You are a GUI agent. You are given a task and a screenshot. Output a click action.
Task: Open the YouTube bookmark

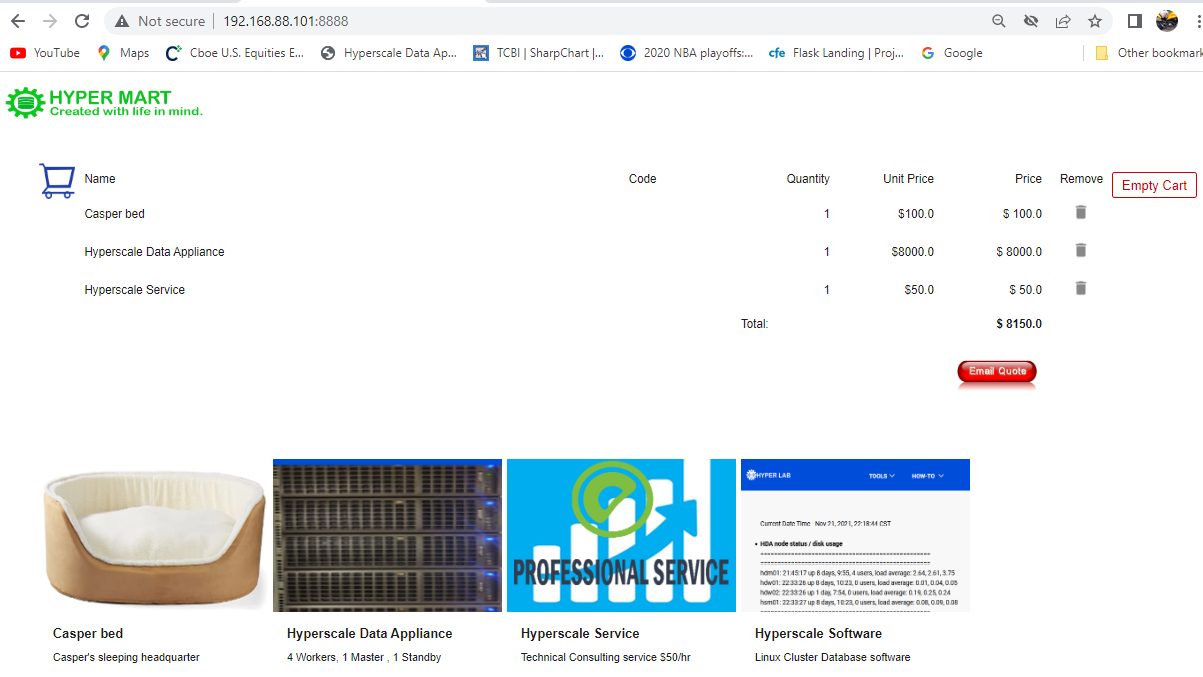pos(45,53)
